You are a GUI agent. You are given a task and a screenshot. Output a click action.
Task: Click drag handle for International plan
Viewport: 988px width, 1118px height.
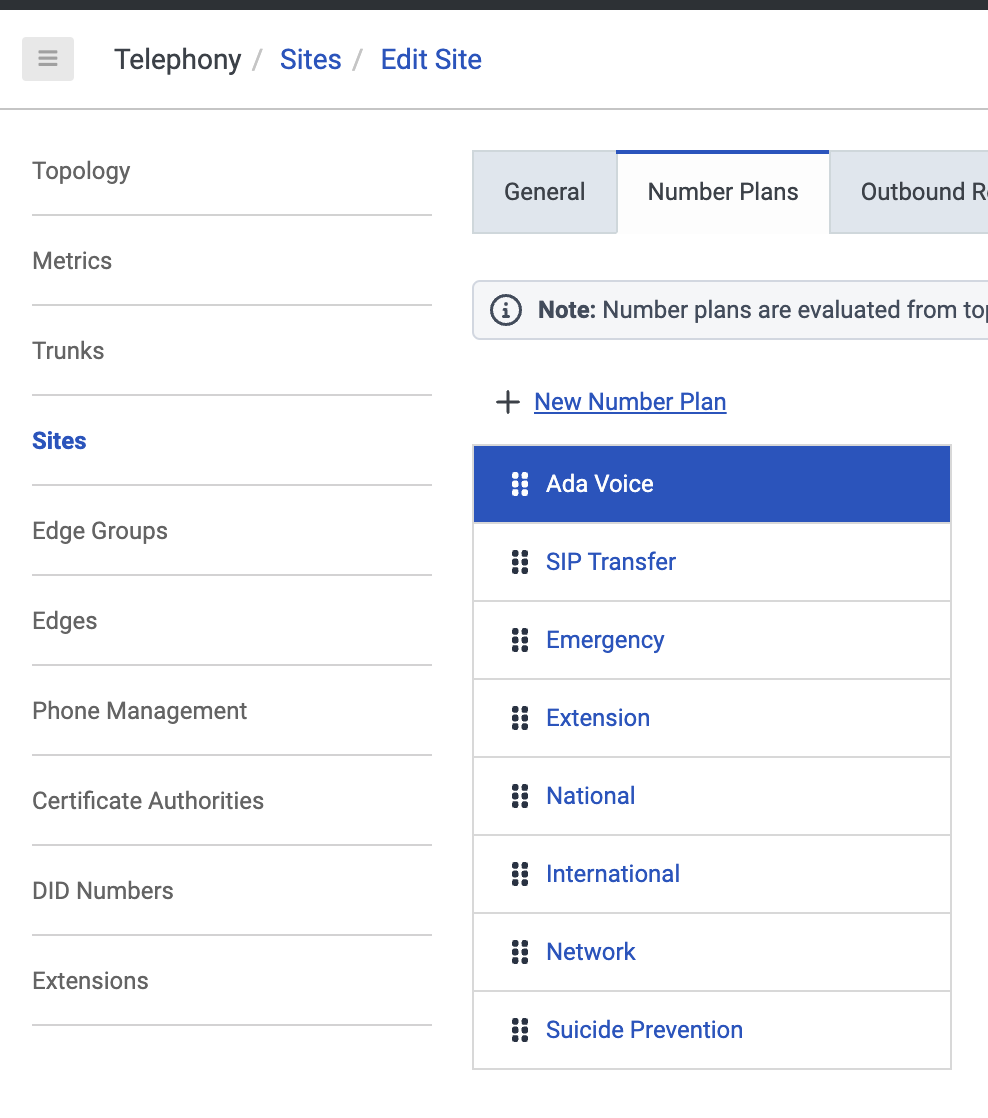pyautogui.click(x=519, y=874)
